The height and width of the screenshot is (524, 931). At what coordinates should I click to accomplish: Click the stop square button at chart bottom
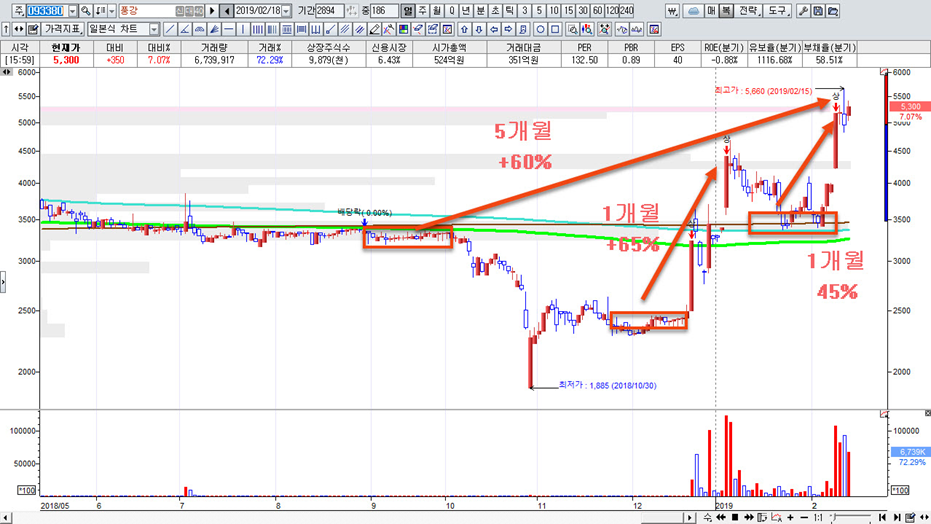tap(735, 517)
